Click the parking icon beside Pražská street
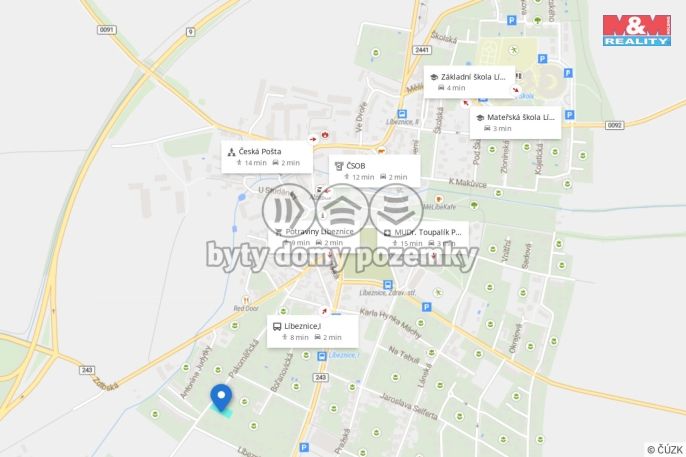Screen dimensions: 686x457 pyautogui.click(x=304, y=447)
